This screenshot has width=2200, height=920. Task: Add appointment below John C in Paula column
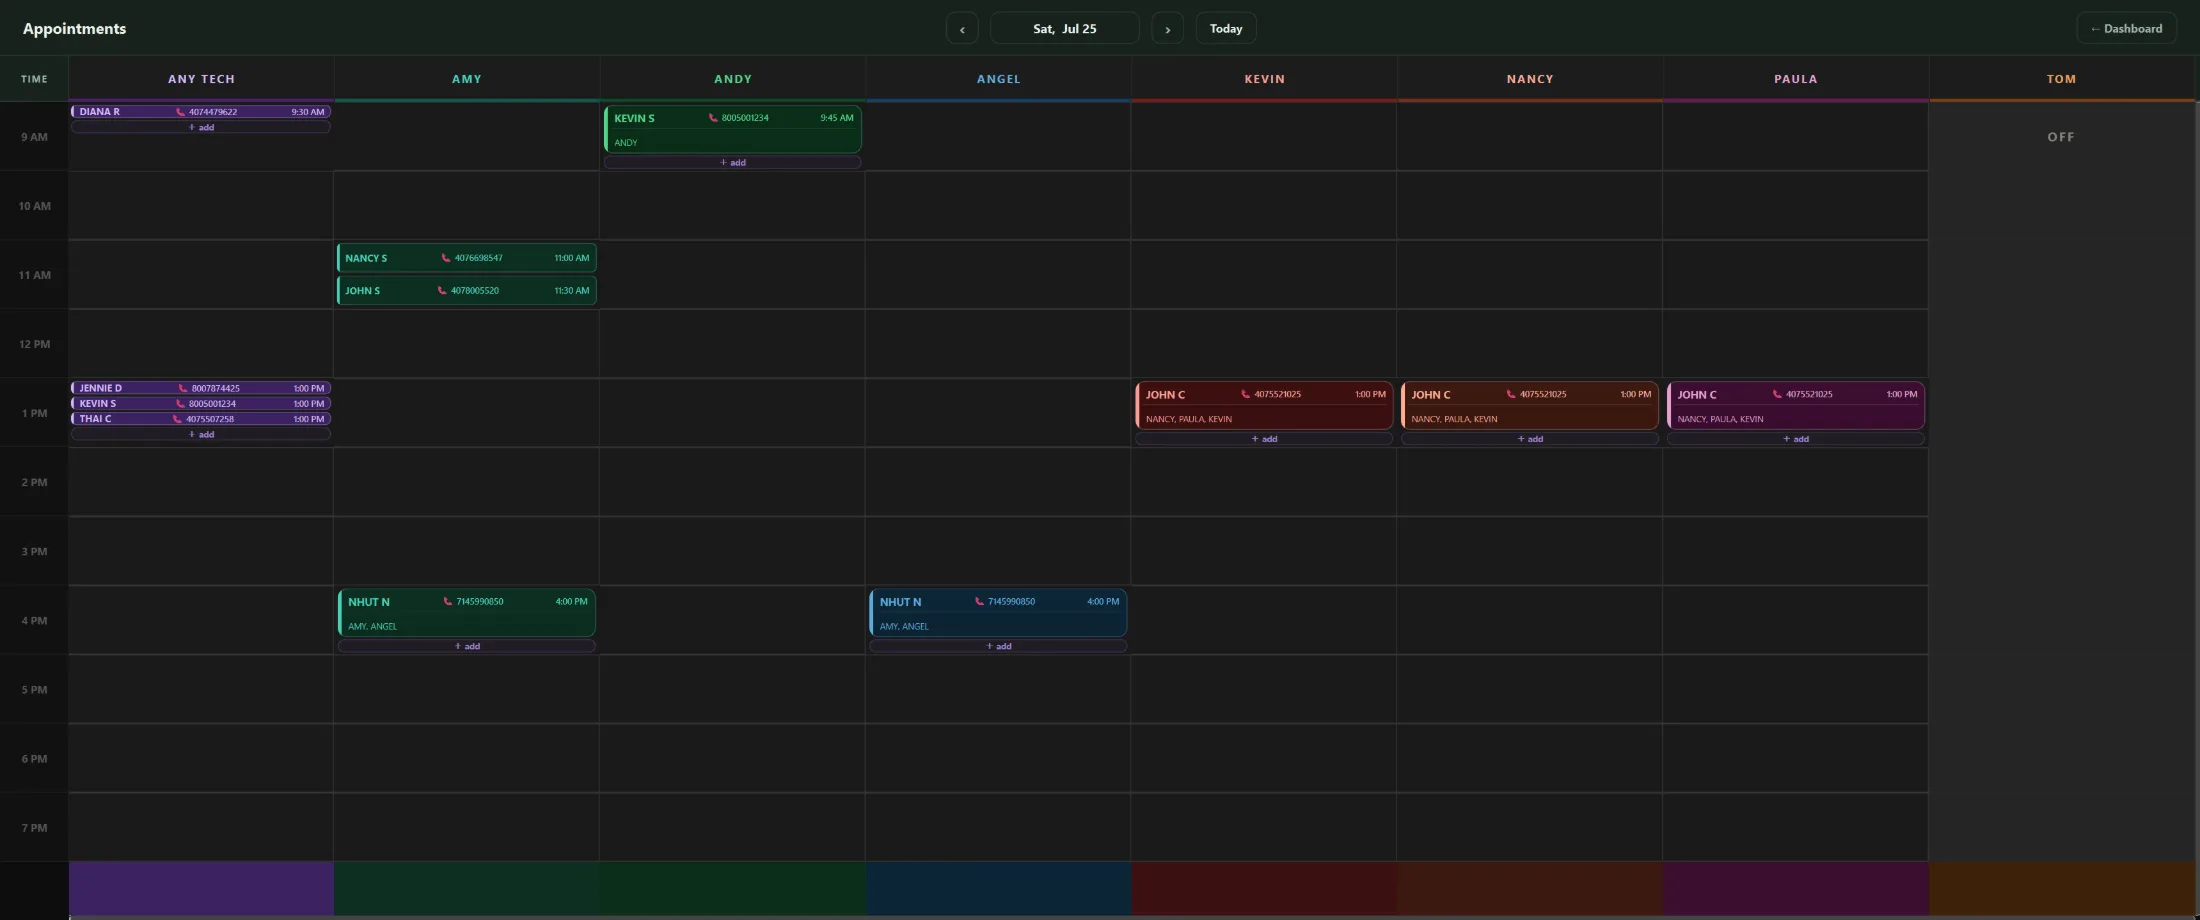click(1796, 439)
